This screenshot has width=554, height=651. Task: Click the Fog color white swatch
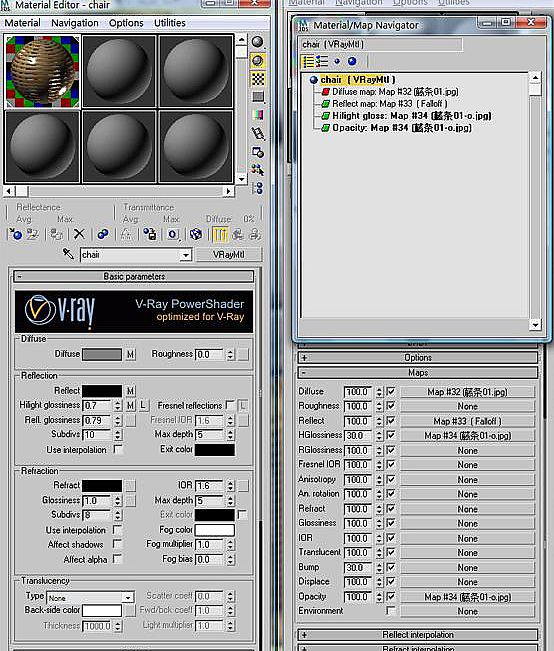click(x=215, y=530)
